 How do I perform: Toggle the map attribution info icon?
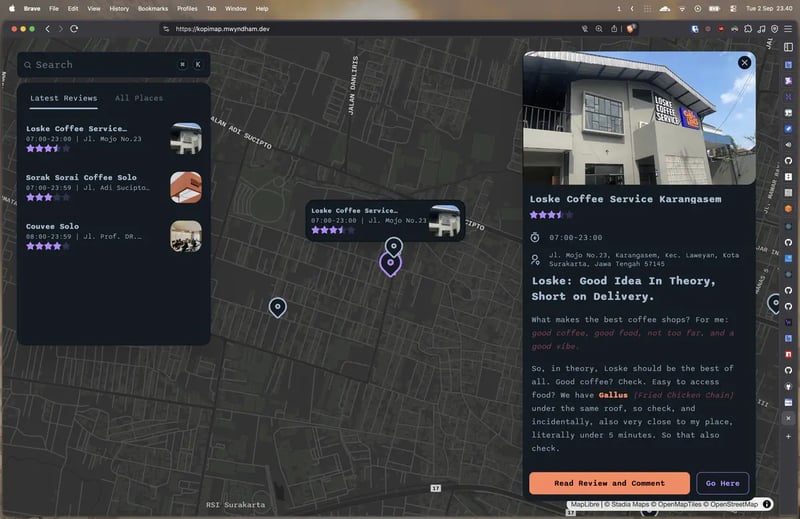tap(766, 504)
